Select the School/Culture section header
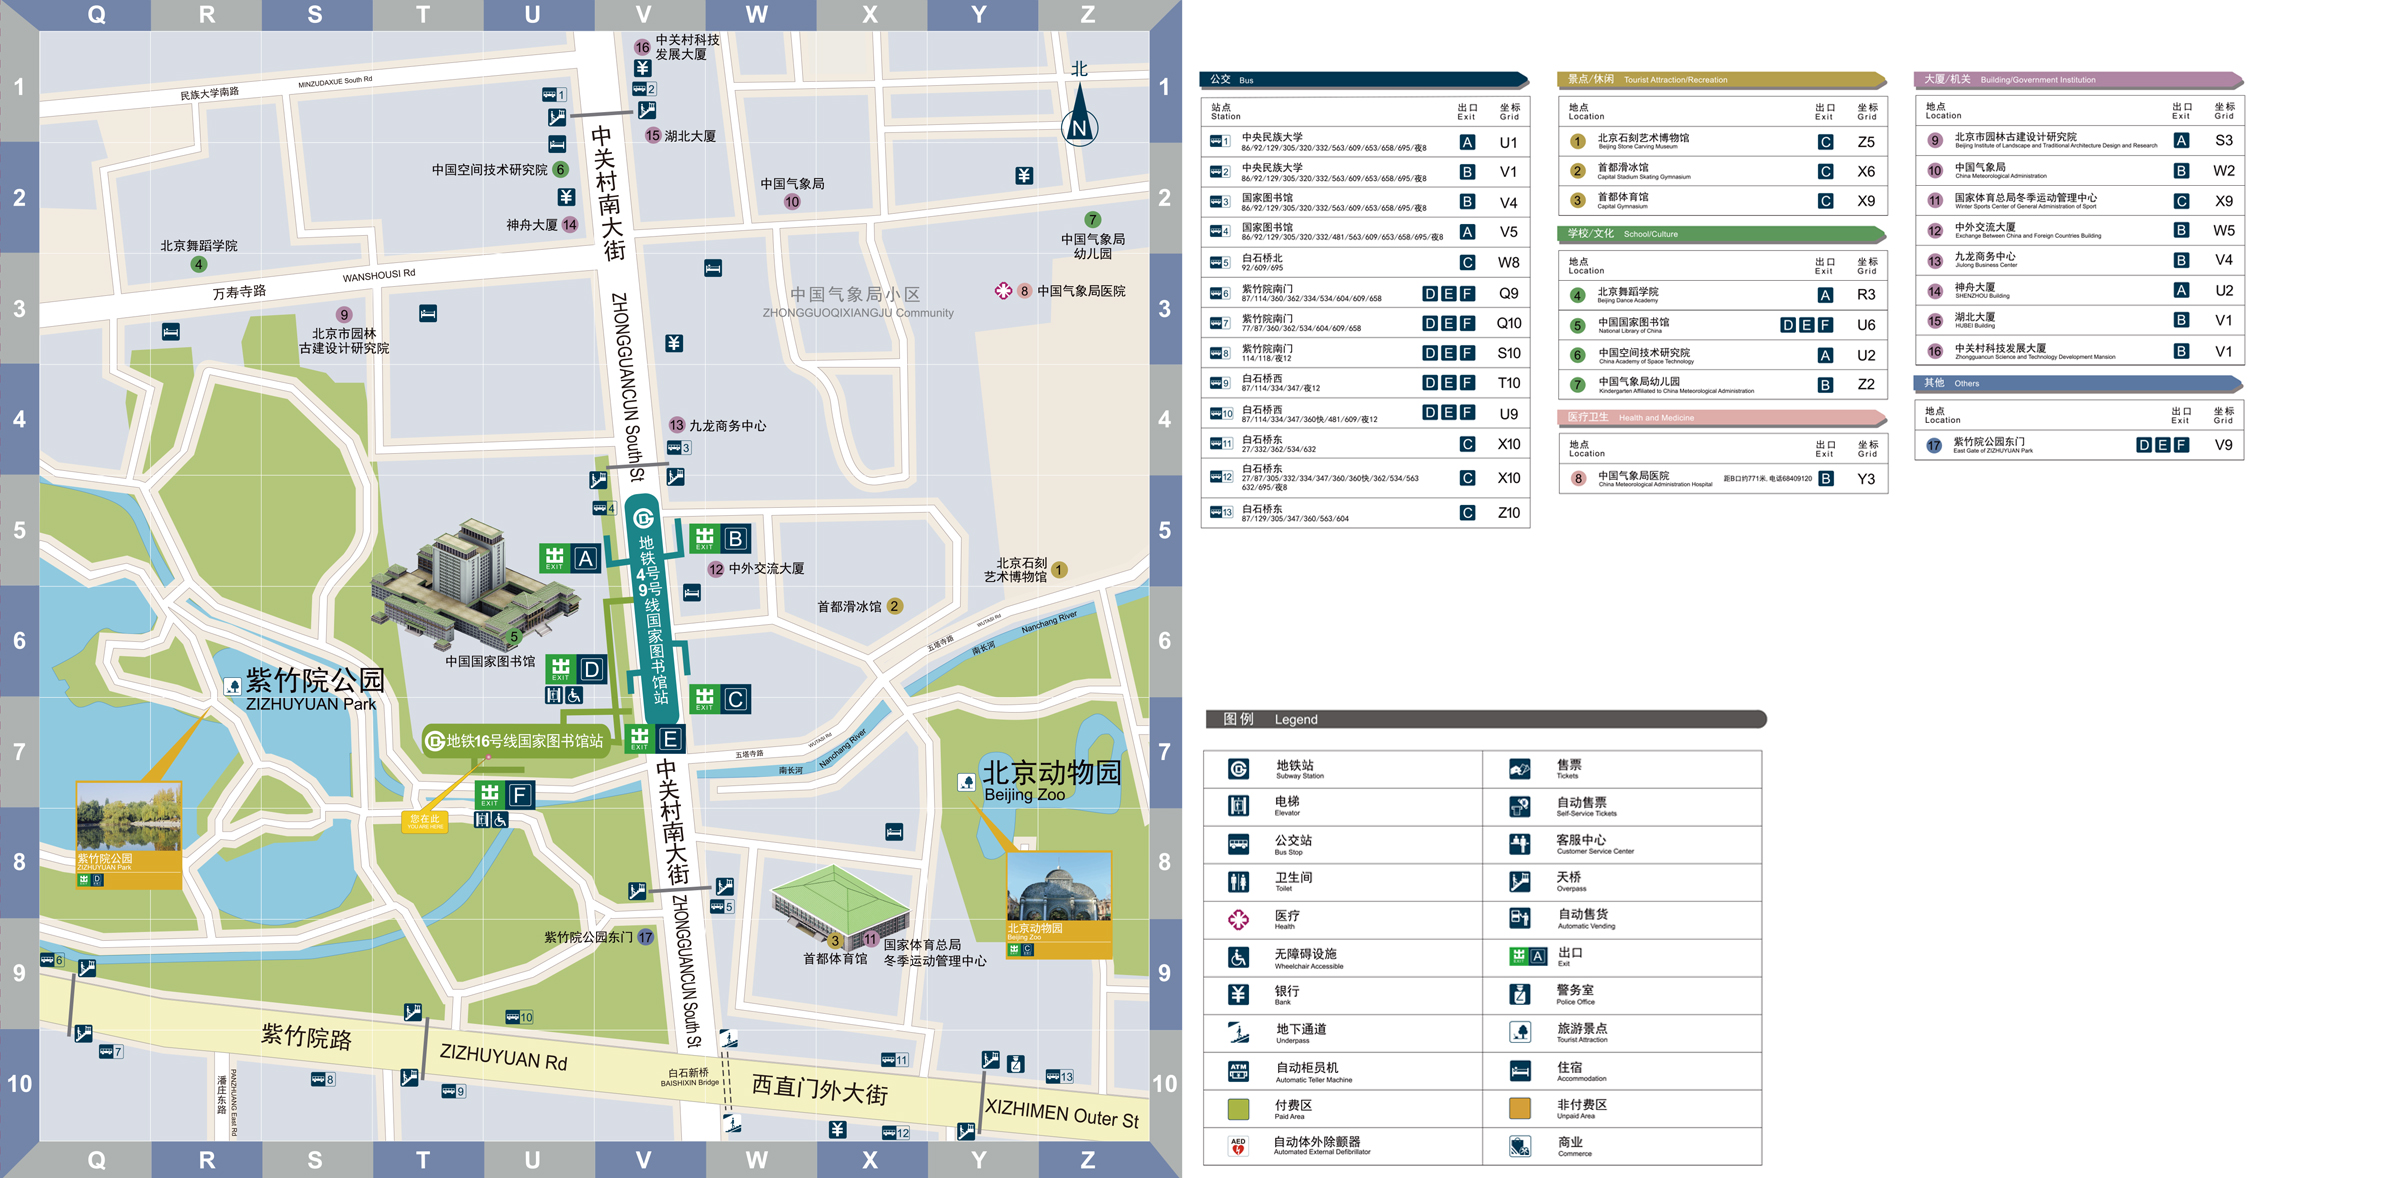The width and height of the screenshot is (2400, 1178). coord(1721,234)
